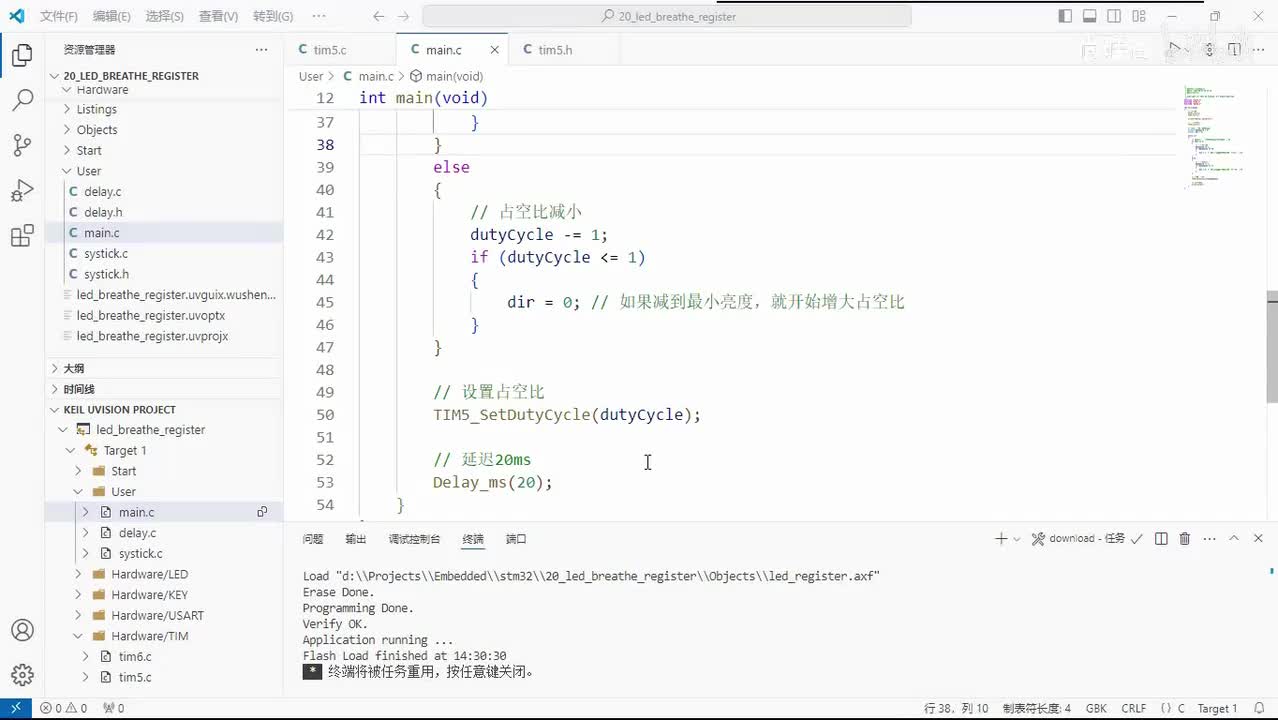This screenshot has width=1278, height=720.
Task: Open the Source Control view icon
Action: tap(22, 146)
